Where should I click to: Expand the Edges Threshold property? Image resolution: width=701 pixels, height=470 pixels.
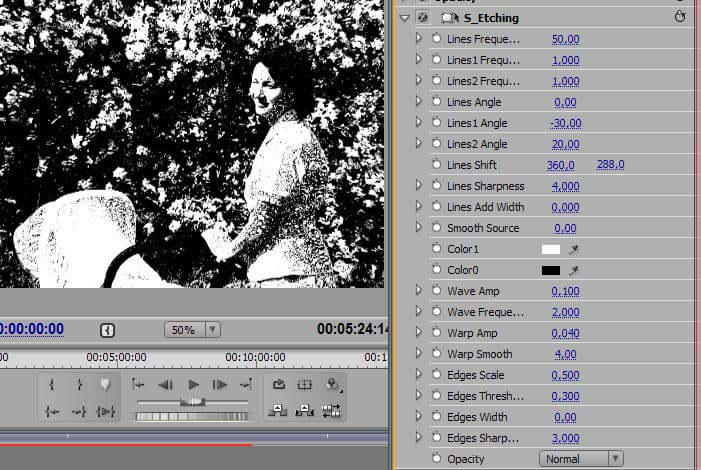point(419,395)
